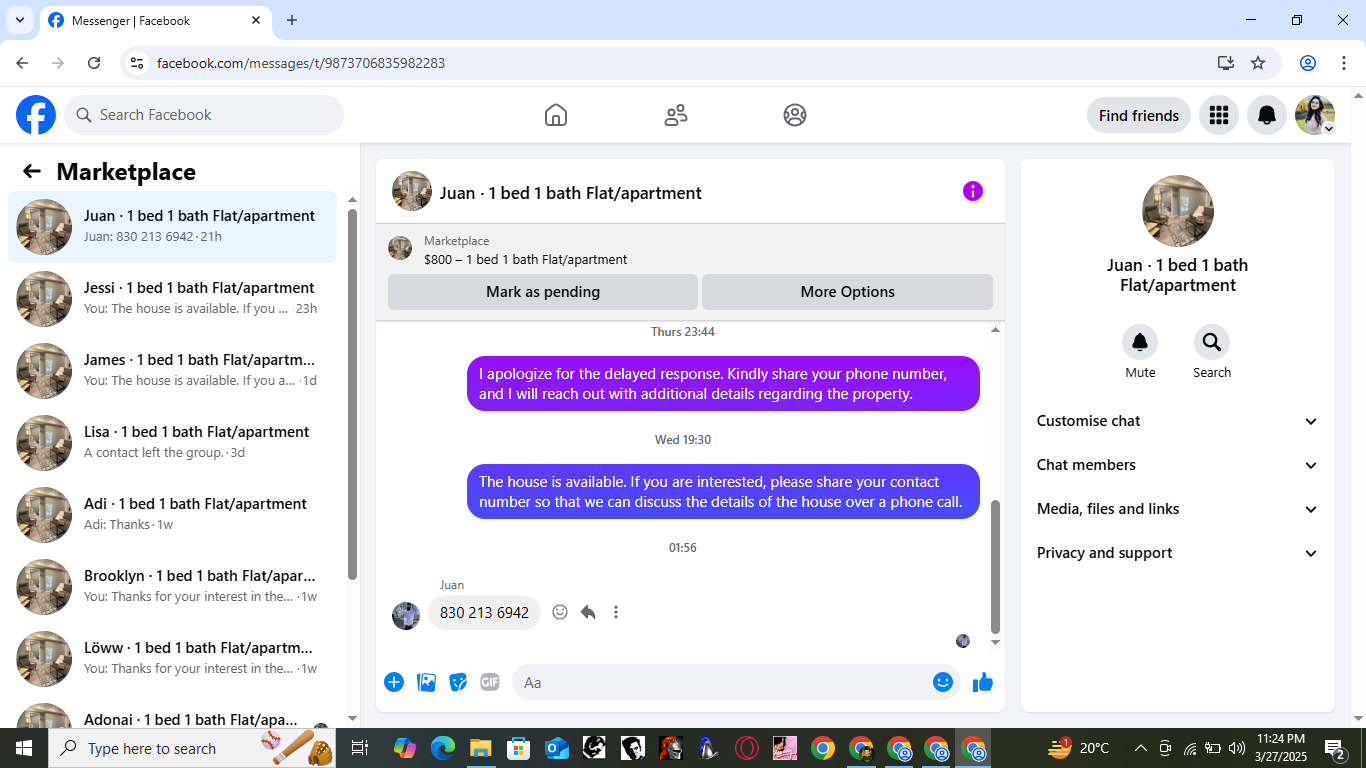Open the purple conversation information icon
The image size is (1366, 768).
click(973, 191)
